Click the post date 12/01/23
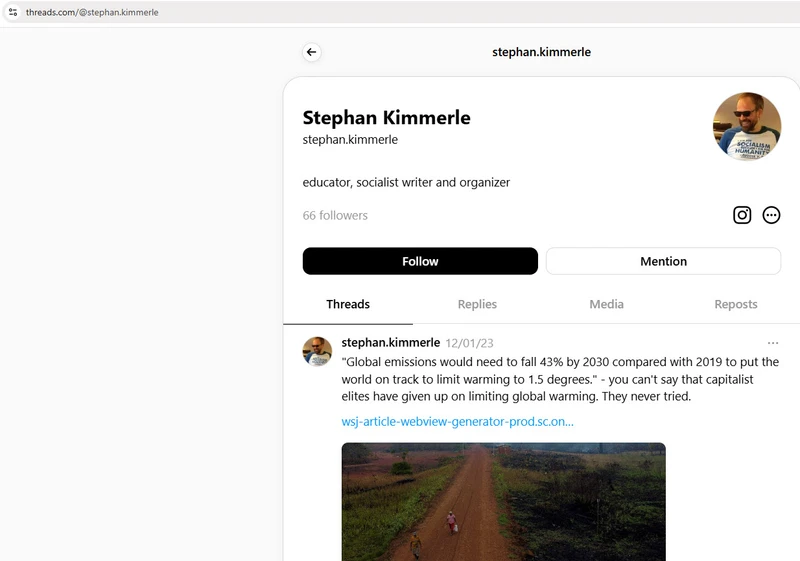Viewport: 800px width, 561px height. 469,343
